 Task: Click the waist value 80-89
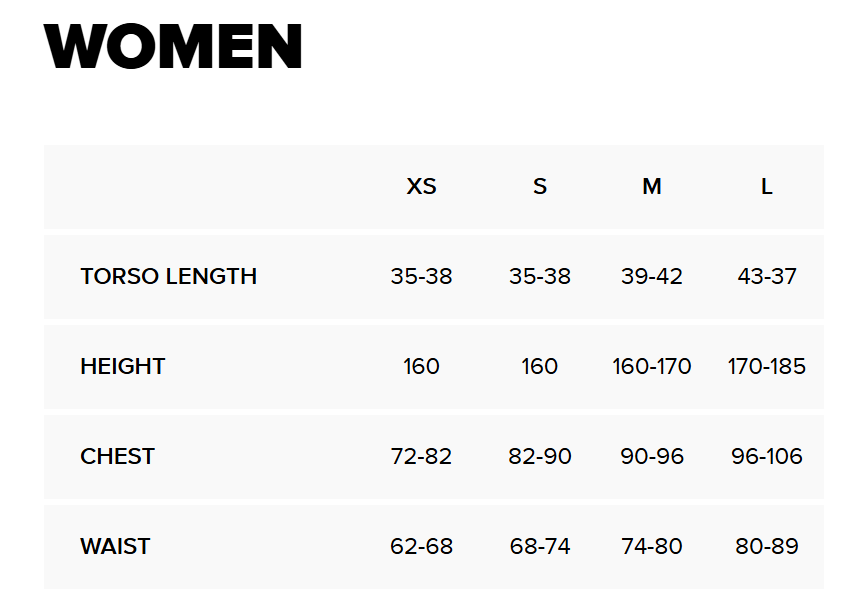[x=767, y=547]
